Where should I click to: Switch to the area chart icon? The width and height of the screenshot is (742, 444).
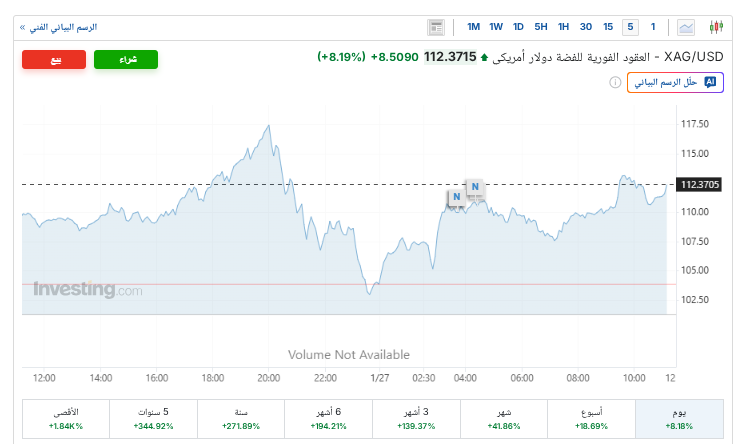686,27
